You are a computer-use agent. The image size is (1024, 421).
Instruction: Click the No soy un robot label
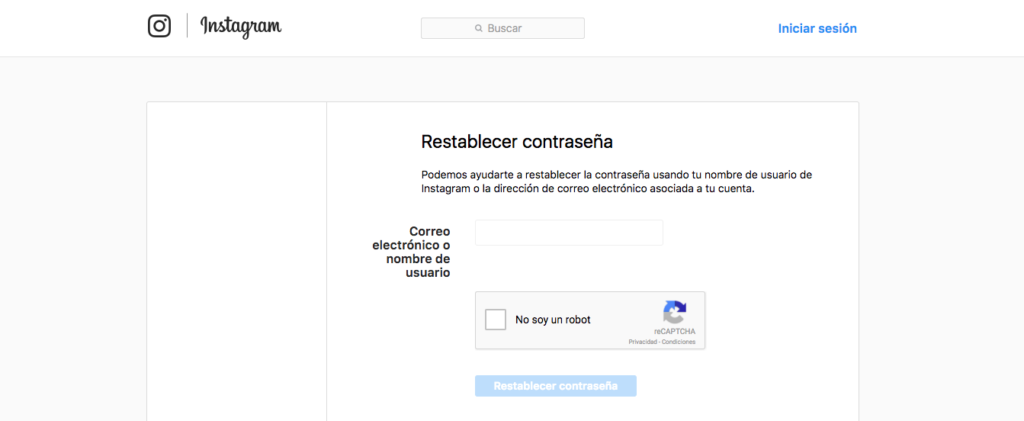coord(552,320)
